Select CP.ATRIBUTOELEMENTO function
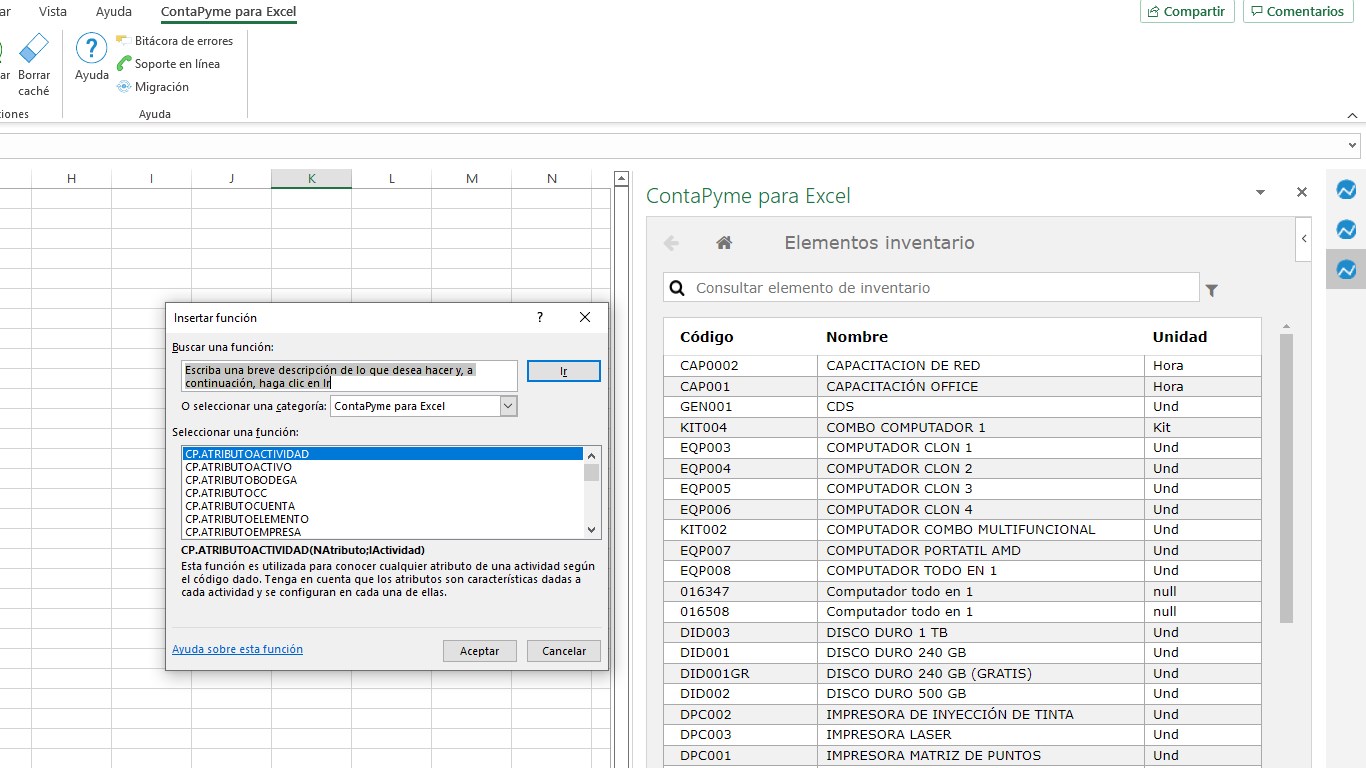This screenshot has height=768, width=1366. 381,519
